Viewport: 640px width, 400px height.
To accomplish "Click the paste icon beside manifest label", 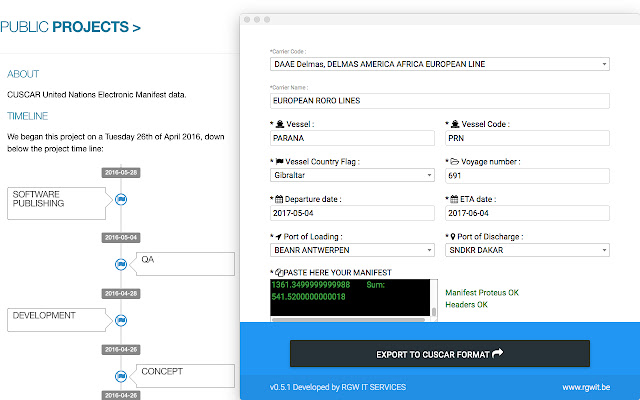I will pyautogui.click(x=279, y=272).
